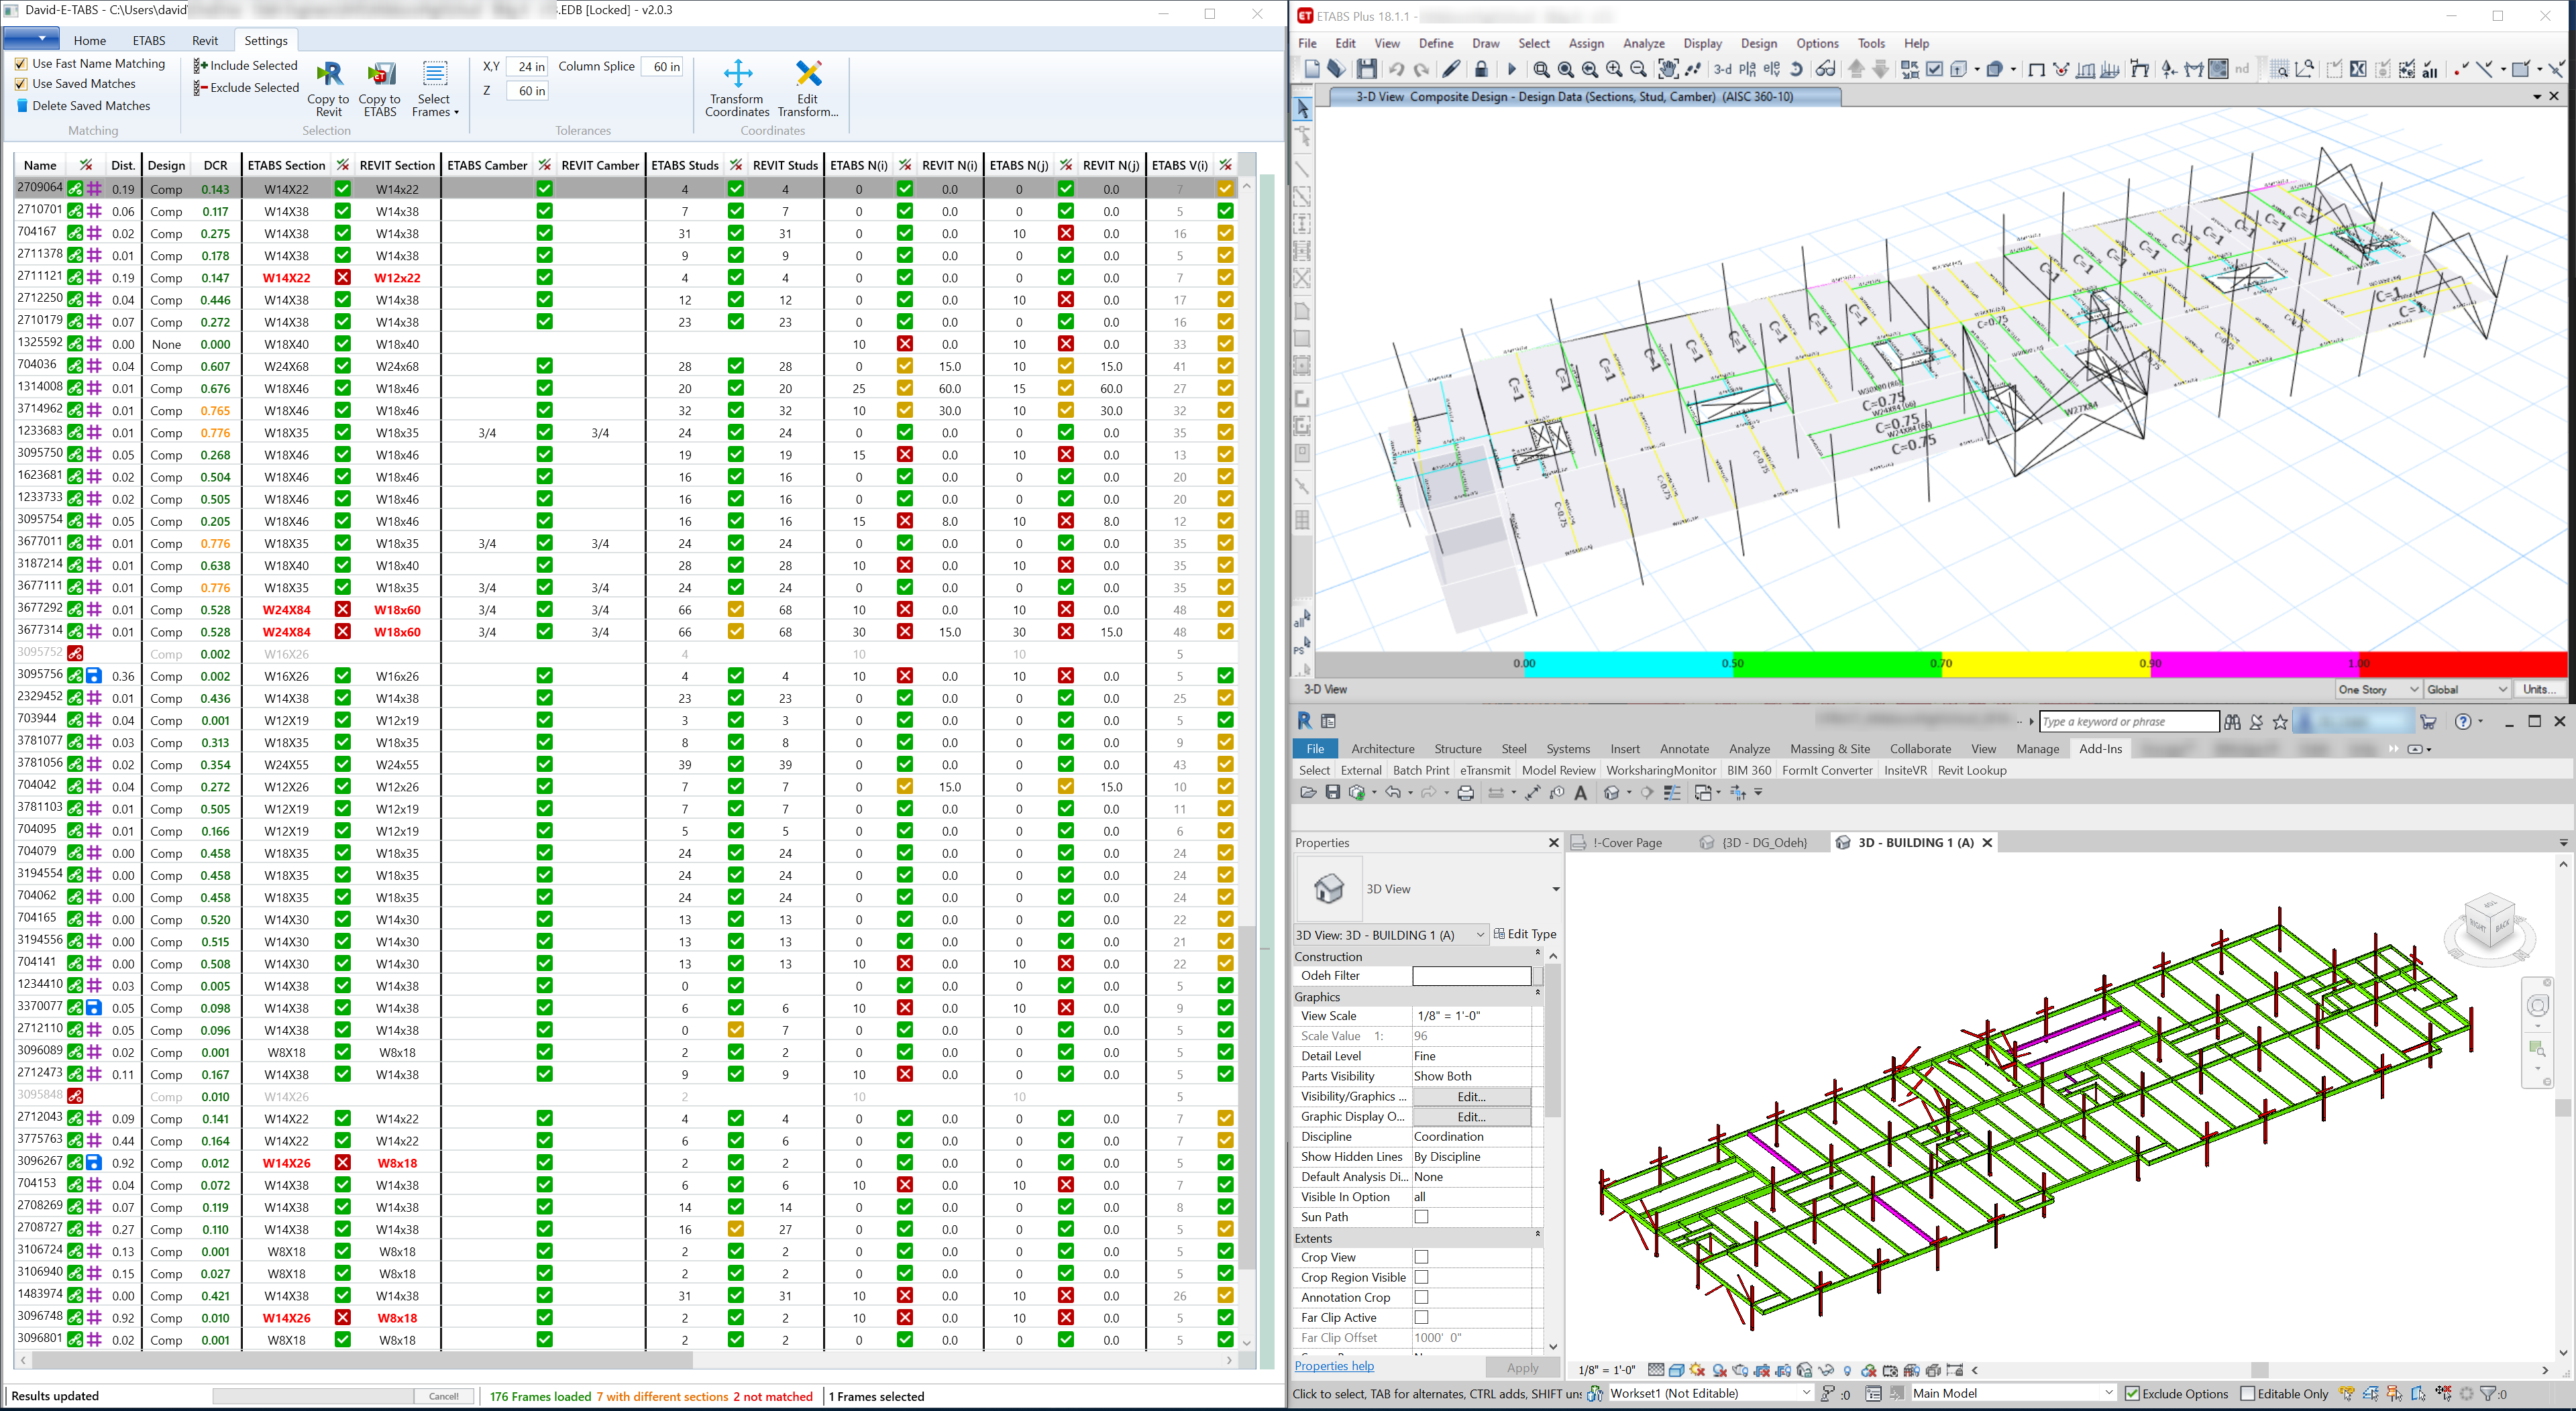Open Revit Structure tab
2576x1411 pixels.
[x=1457, y=749]
